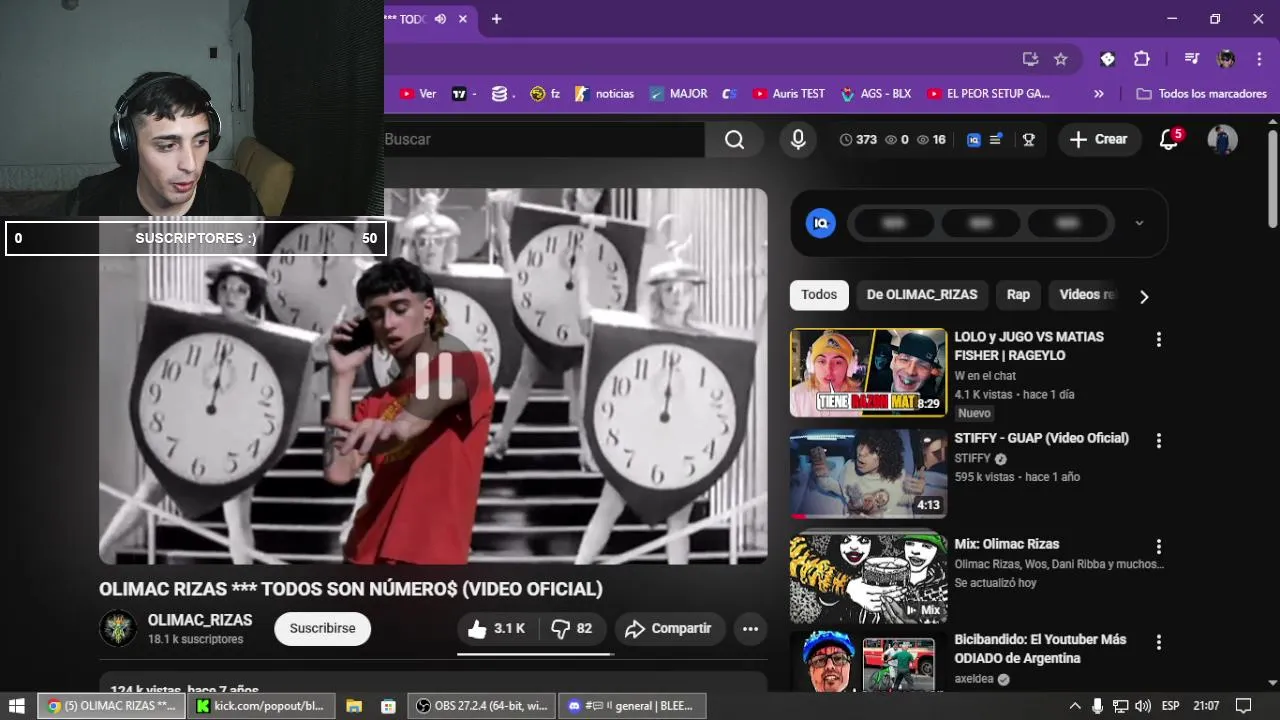Show hidden tray icons with the up arrow

click(x=1075, y=706)
